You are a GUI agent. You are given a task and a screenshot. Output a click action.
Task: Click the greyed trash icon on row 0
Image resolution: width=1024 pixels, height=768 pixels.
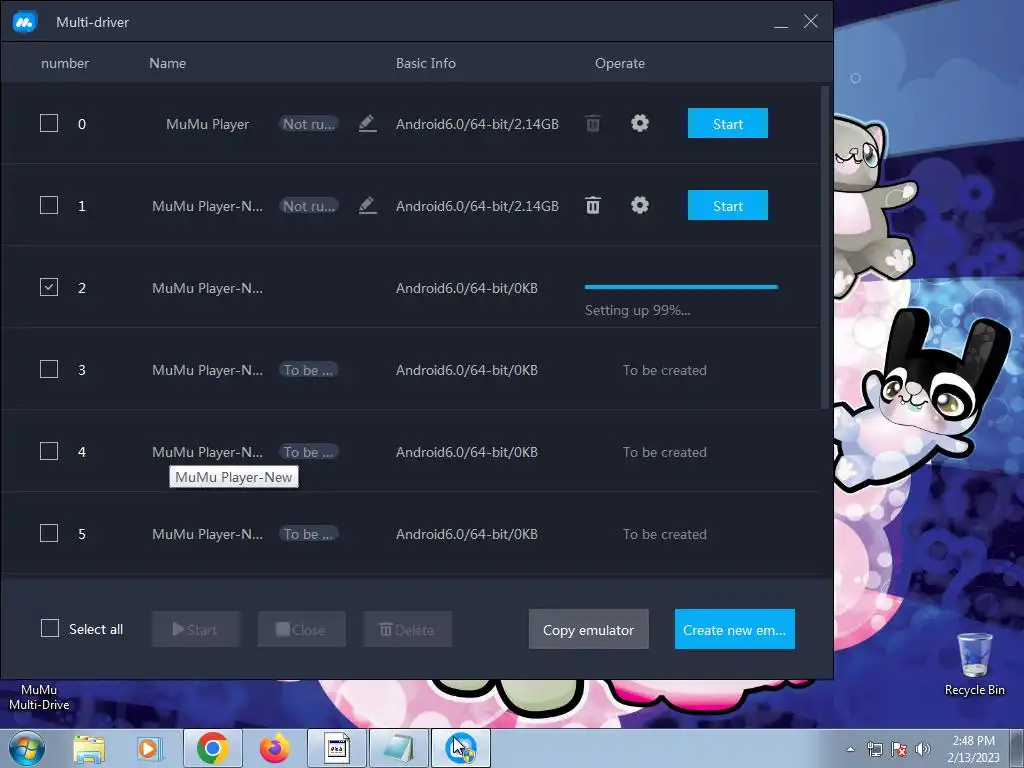coord(593,123)
